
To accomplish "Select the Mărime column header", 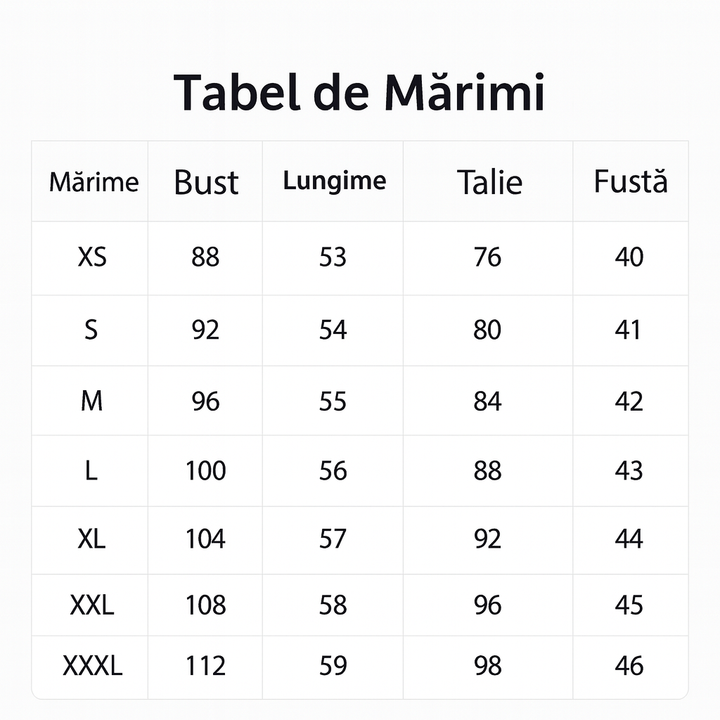I will point(93,182).
